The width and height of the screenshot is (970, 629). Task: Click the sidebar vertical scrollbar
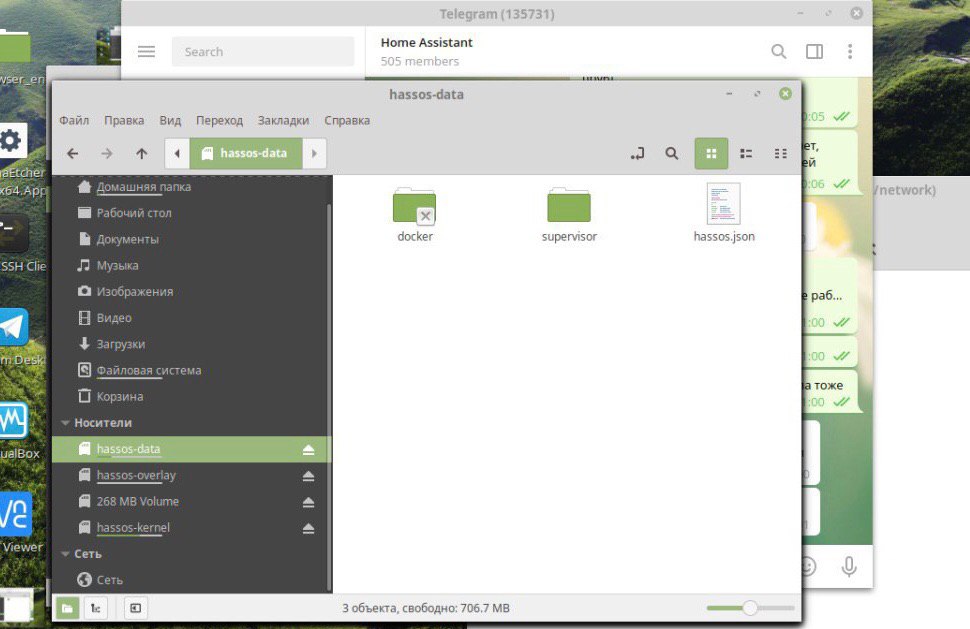(x=329, y=396)
